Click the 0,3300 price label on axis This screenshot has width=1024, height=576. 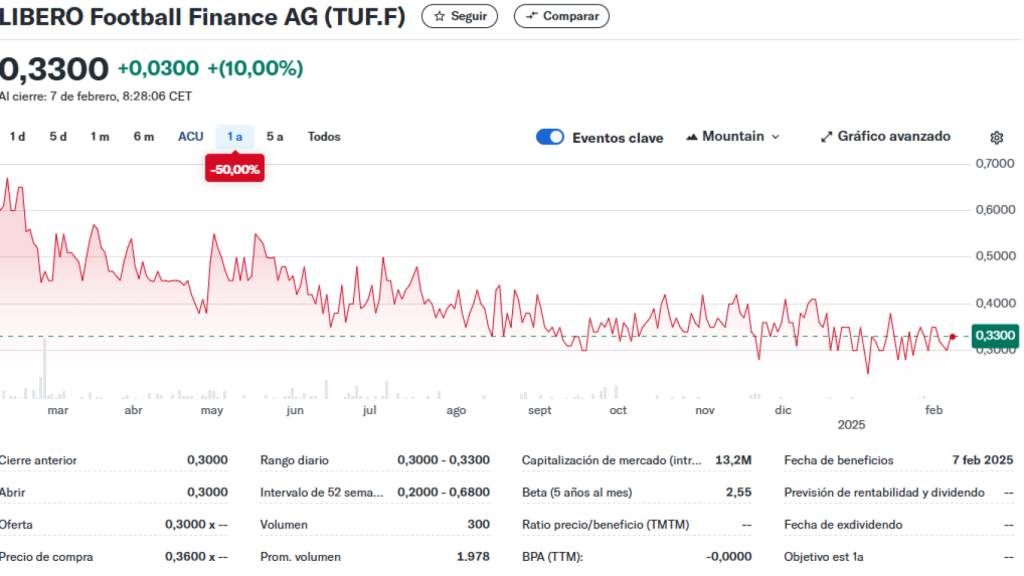coord(994,336)
